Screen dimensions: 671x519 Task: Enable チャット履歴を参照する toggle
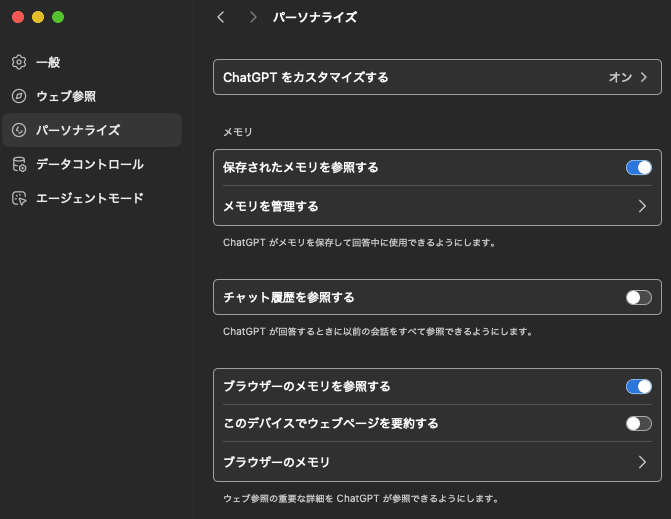[x=638, y=297]
